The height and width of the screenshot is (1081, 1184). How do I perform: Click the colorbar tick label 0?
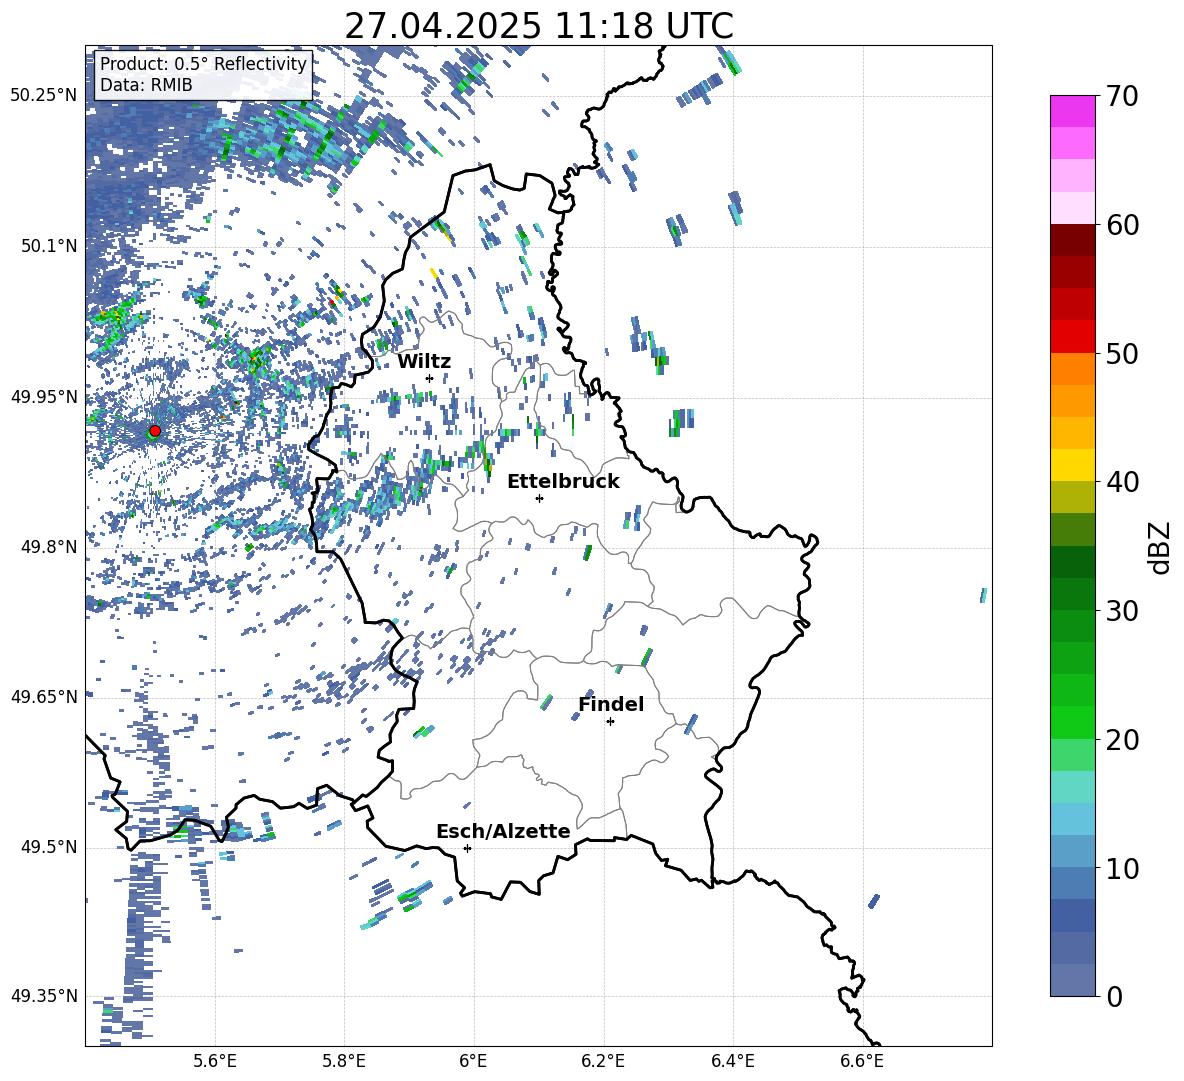tap(1114, 997)
